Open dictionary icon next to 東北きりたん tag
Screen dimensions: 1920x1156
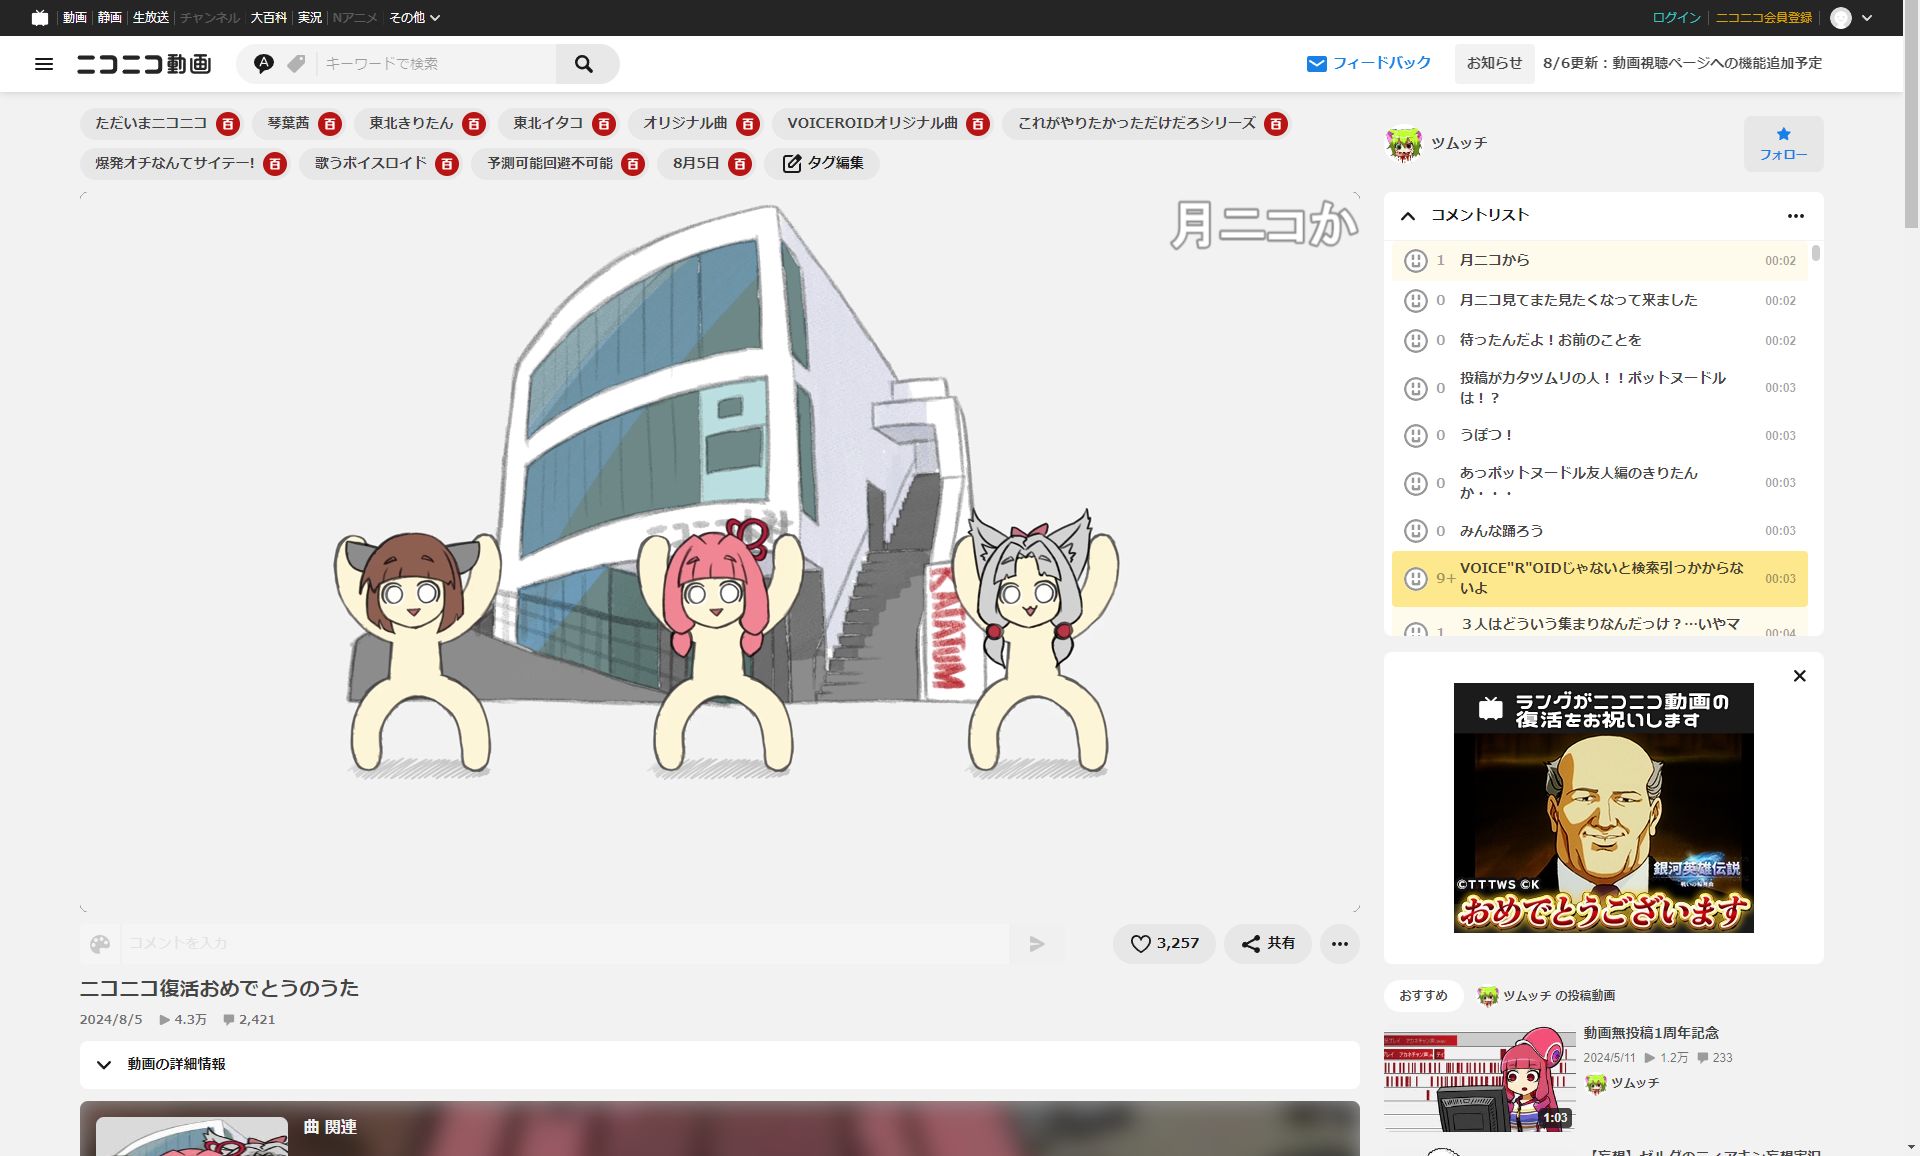pyautogui.click(x=474, y=124)
